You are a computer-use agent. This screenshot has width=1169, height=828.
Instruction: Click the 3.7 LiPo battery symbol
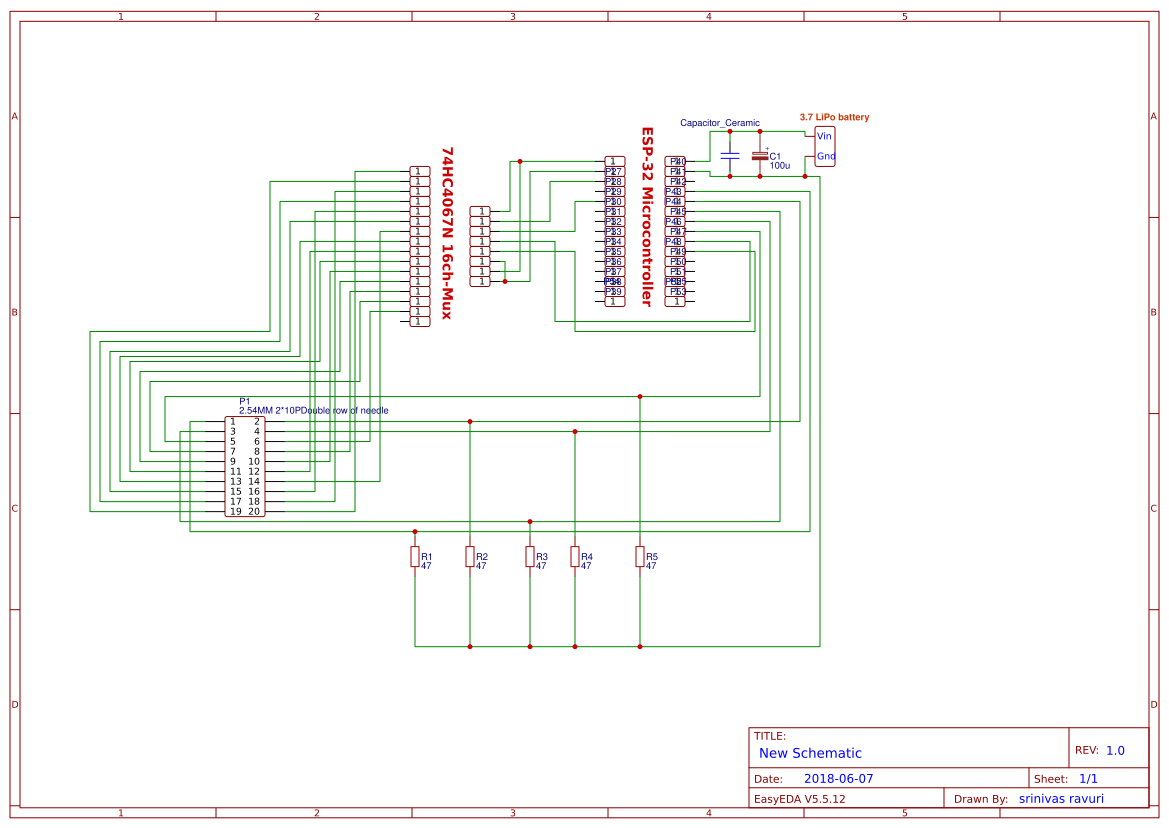pos(824,145)
